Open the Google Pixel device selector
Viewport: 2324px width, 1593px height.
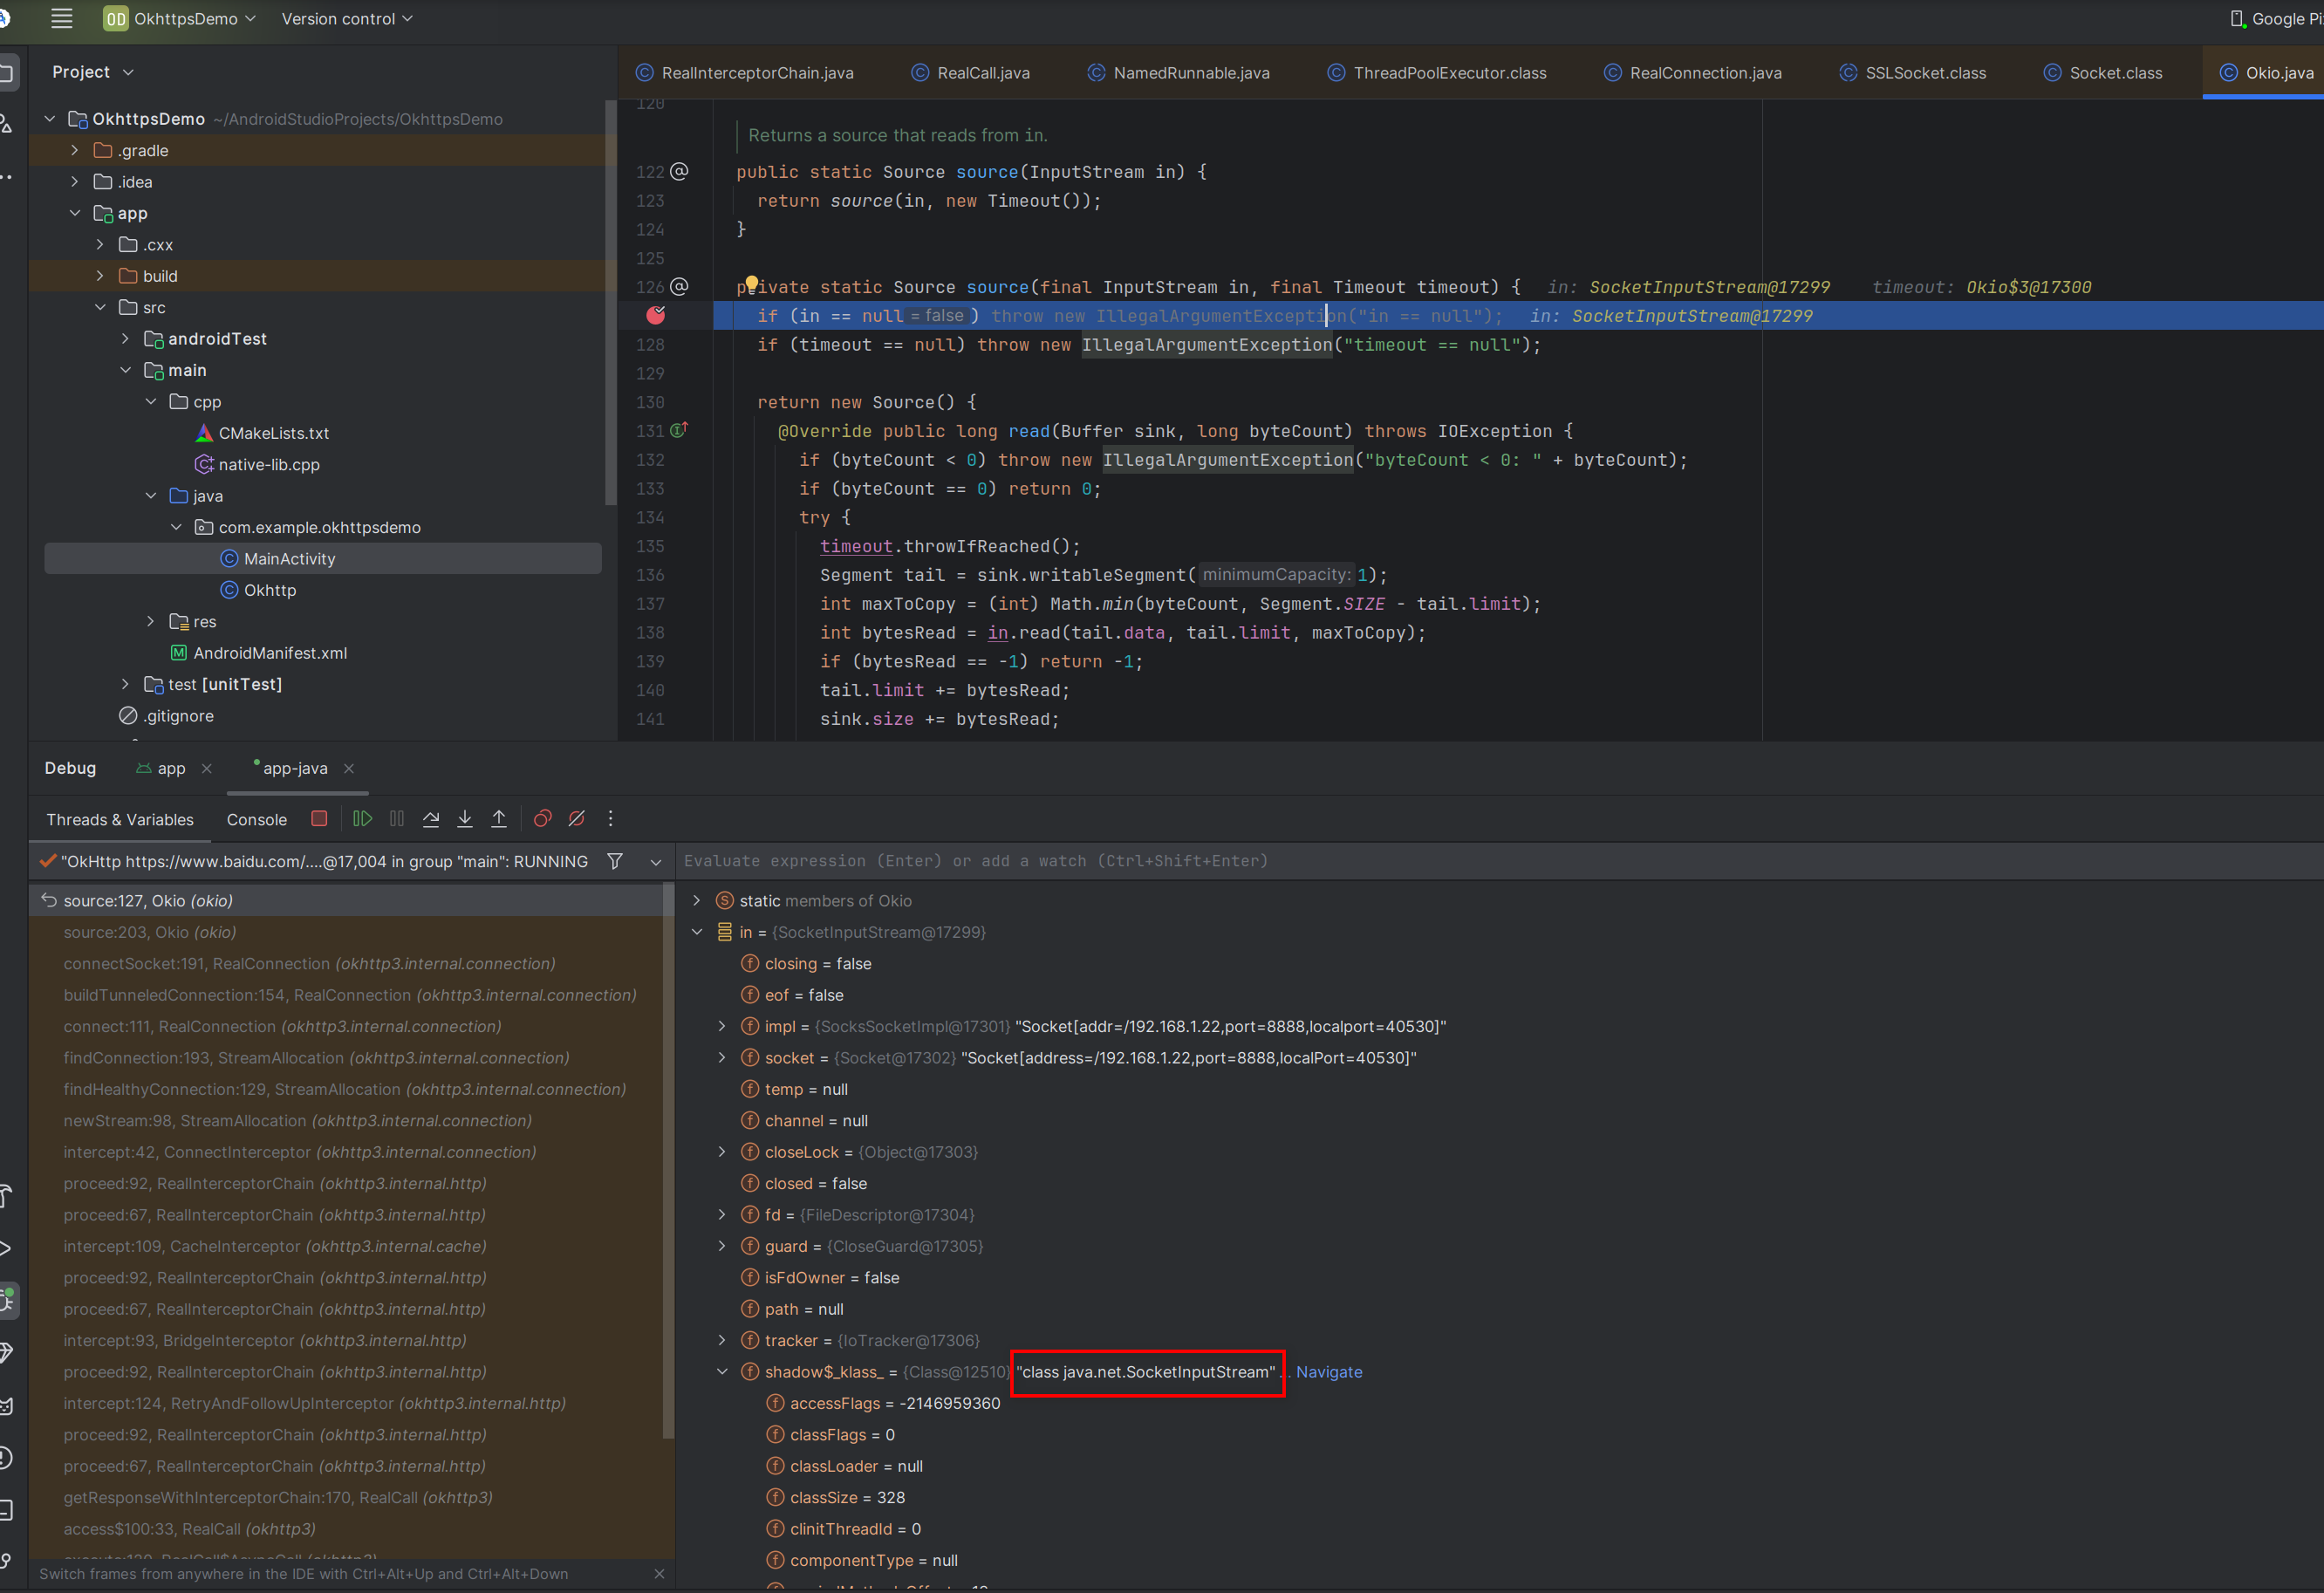pyautogui.click(x=2277, y=18)
